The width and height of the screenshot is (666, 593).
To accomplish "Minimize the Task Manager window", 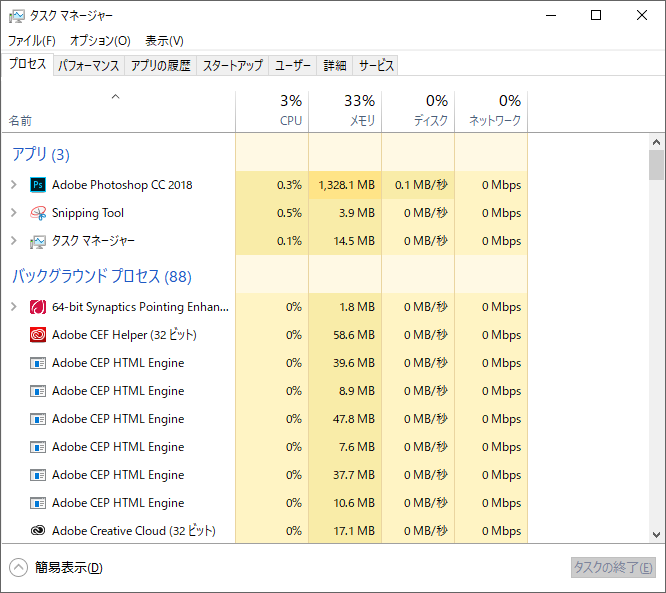I will click(x=551, y=16).
